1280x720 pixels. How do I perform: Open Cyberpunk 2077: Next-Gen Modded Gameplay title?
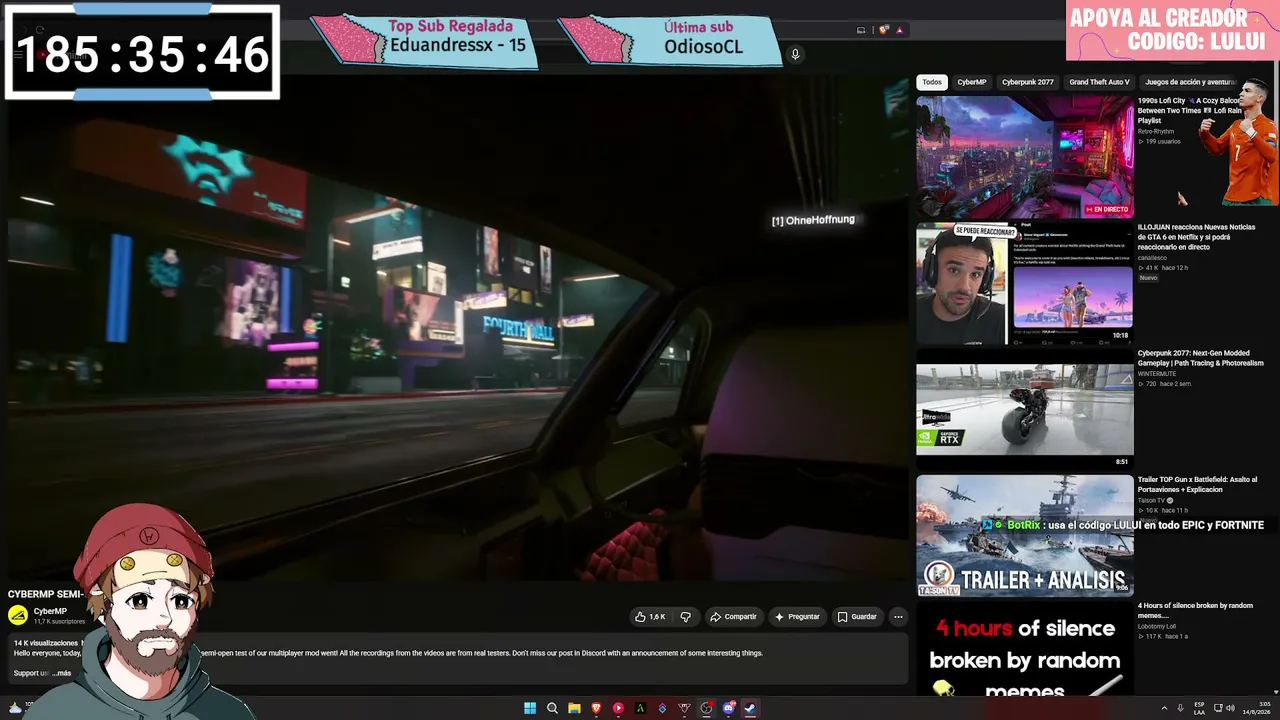(1200, 358)
